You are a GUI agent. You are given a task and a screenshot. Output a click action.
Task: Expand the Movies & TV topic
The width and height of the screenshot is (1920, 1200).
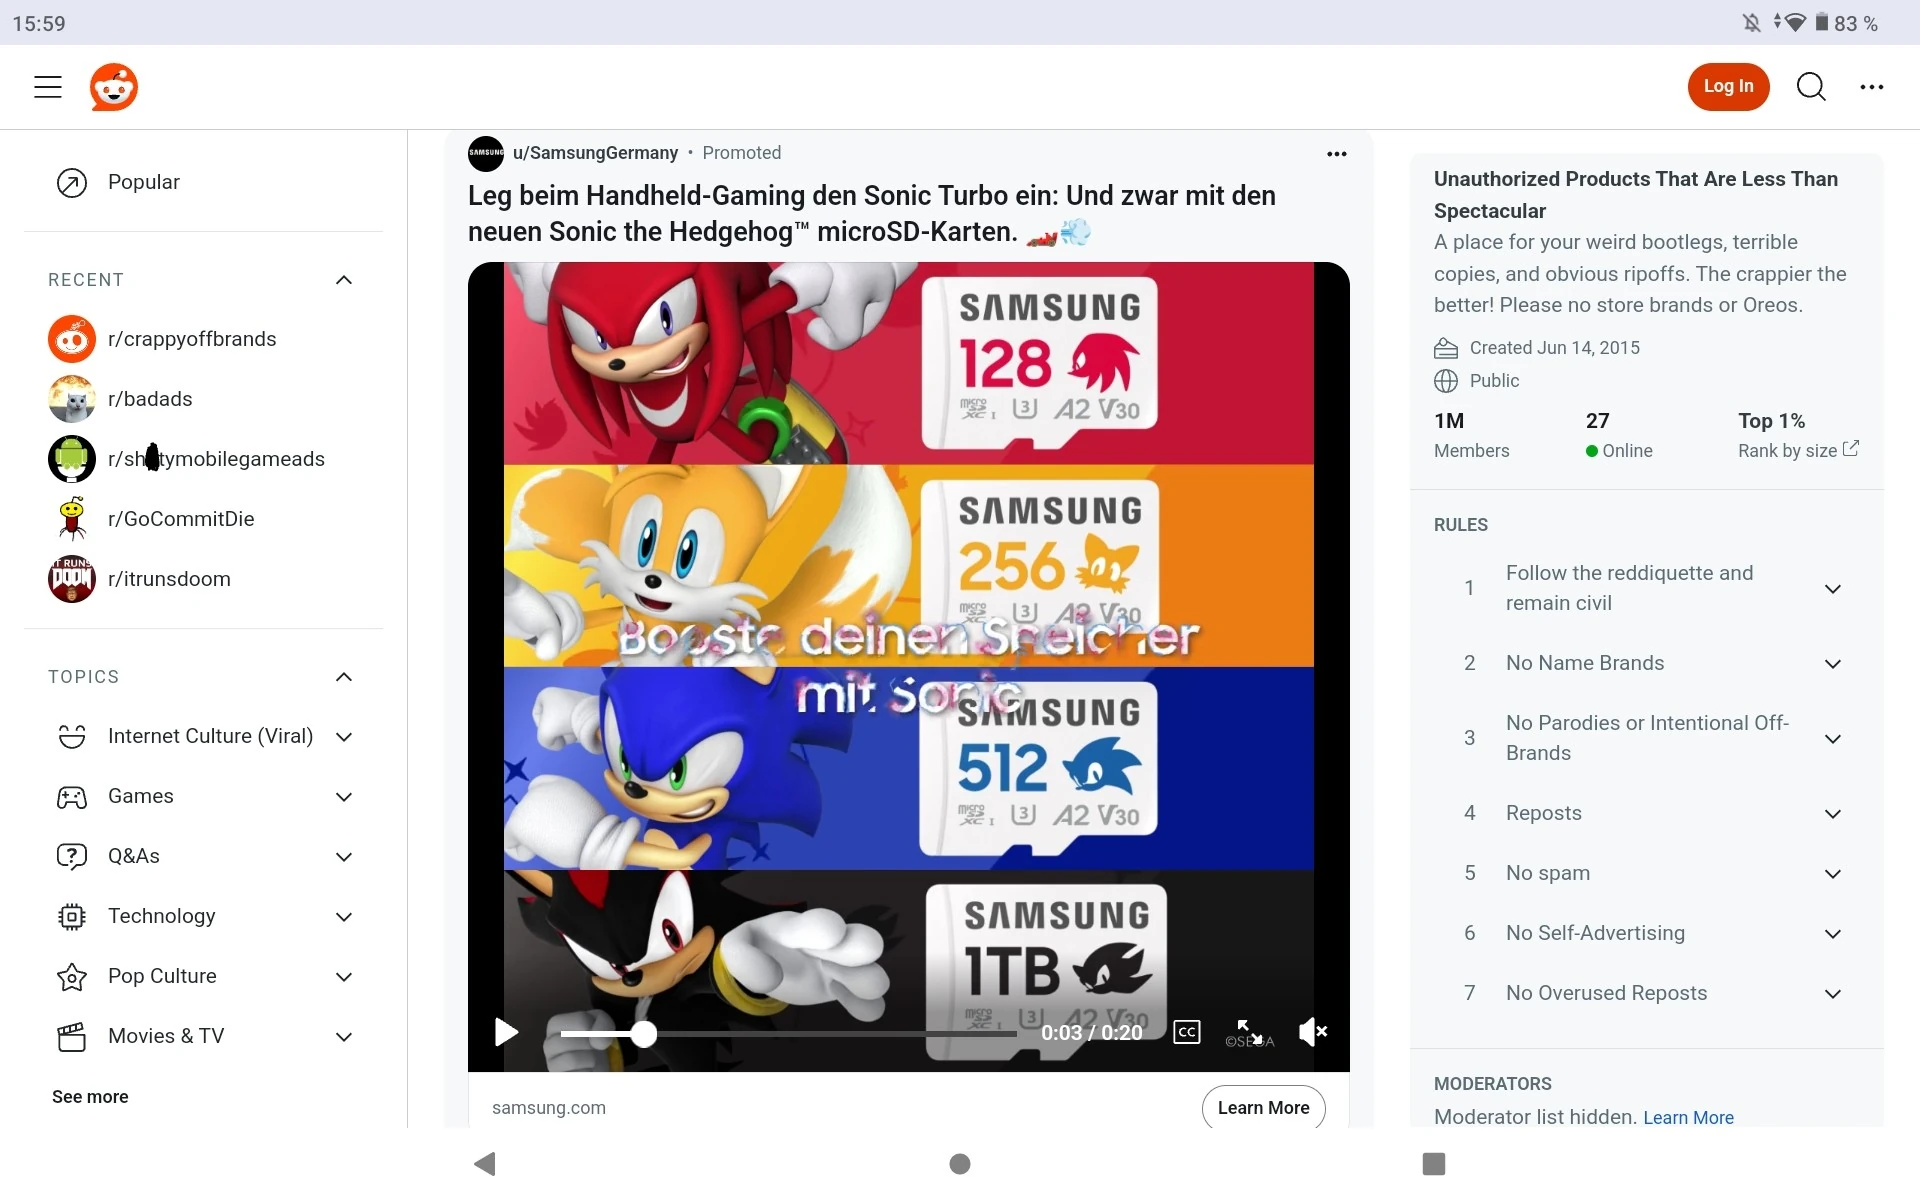344,1037
